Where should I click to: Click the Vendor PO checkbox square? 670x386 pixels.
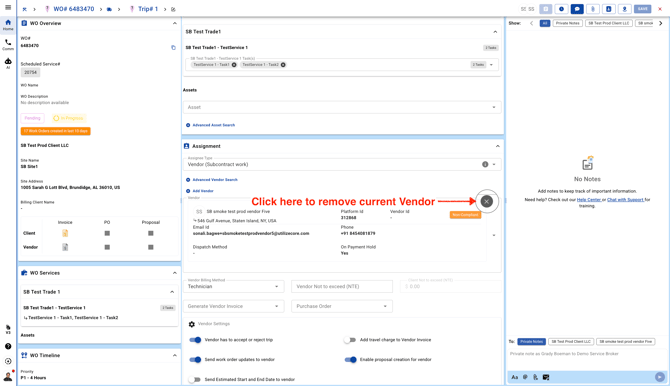[107, 247]
